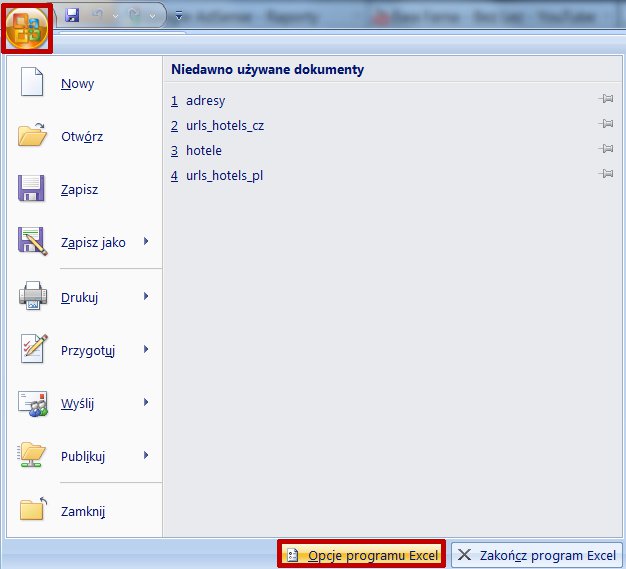
Task: Expand the Wyślij submenu arrow
Action: pyautogui.click(x=146, y=402)
